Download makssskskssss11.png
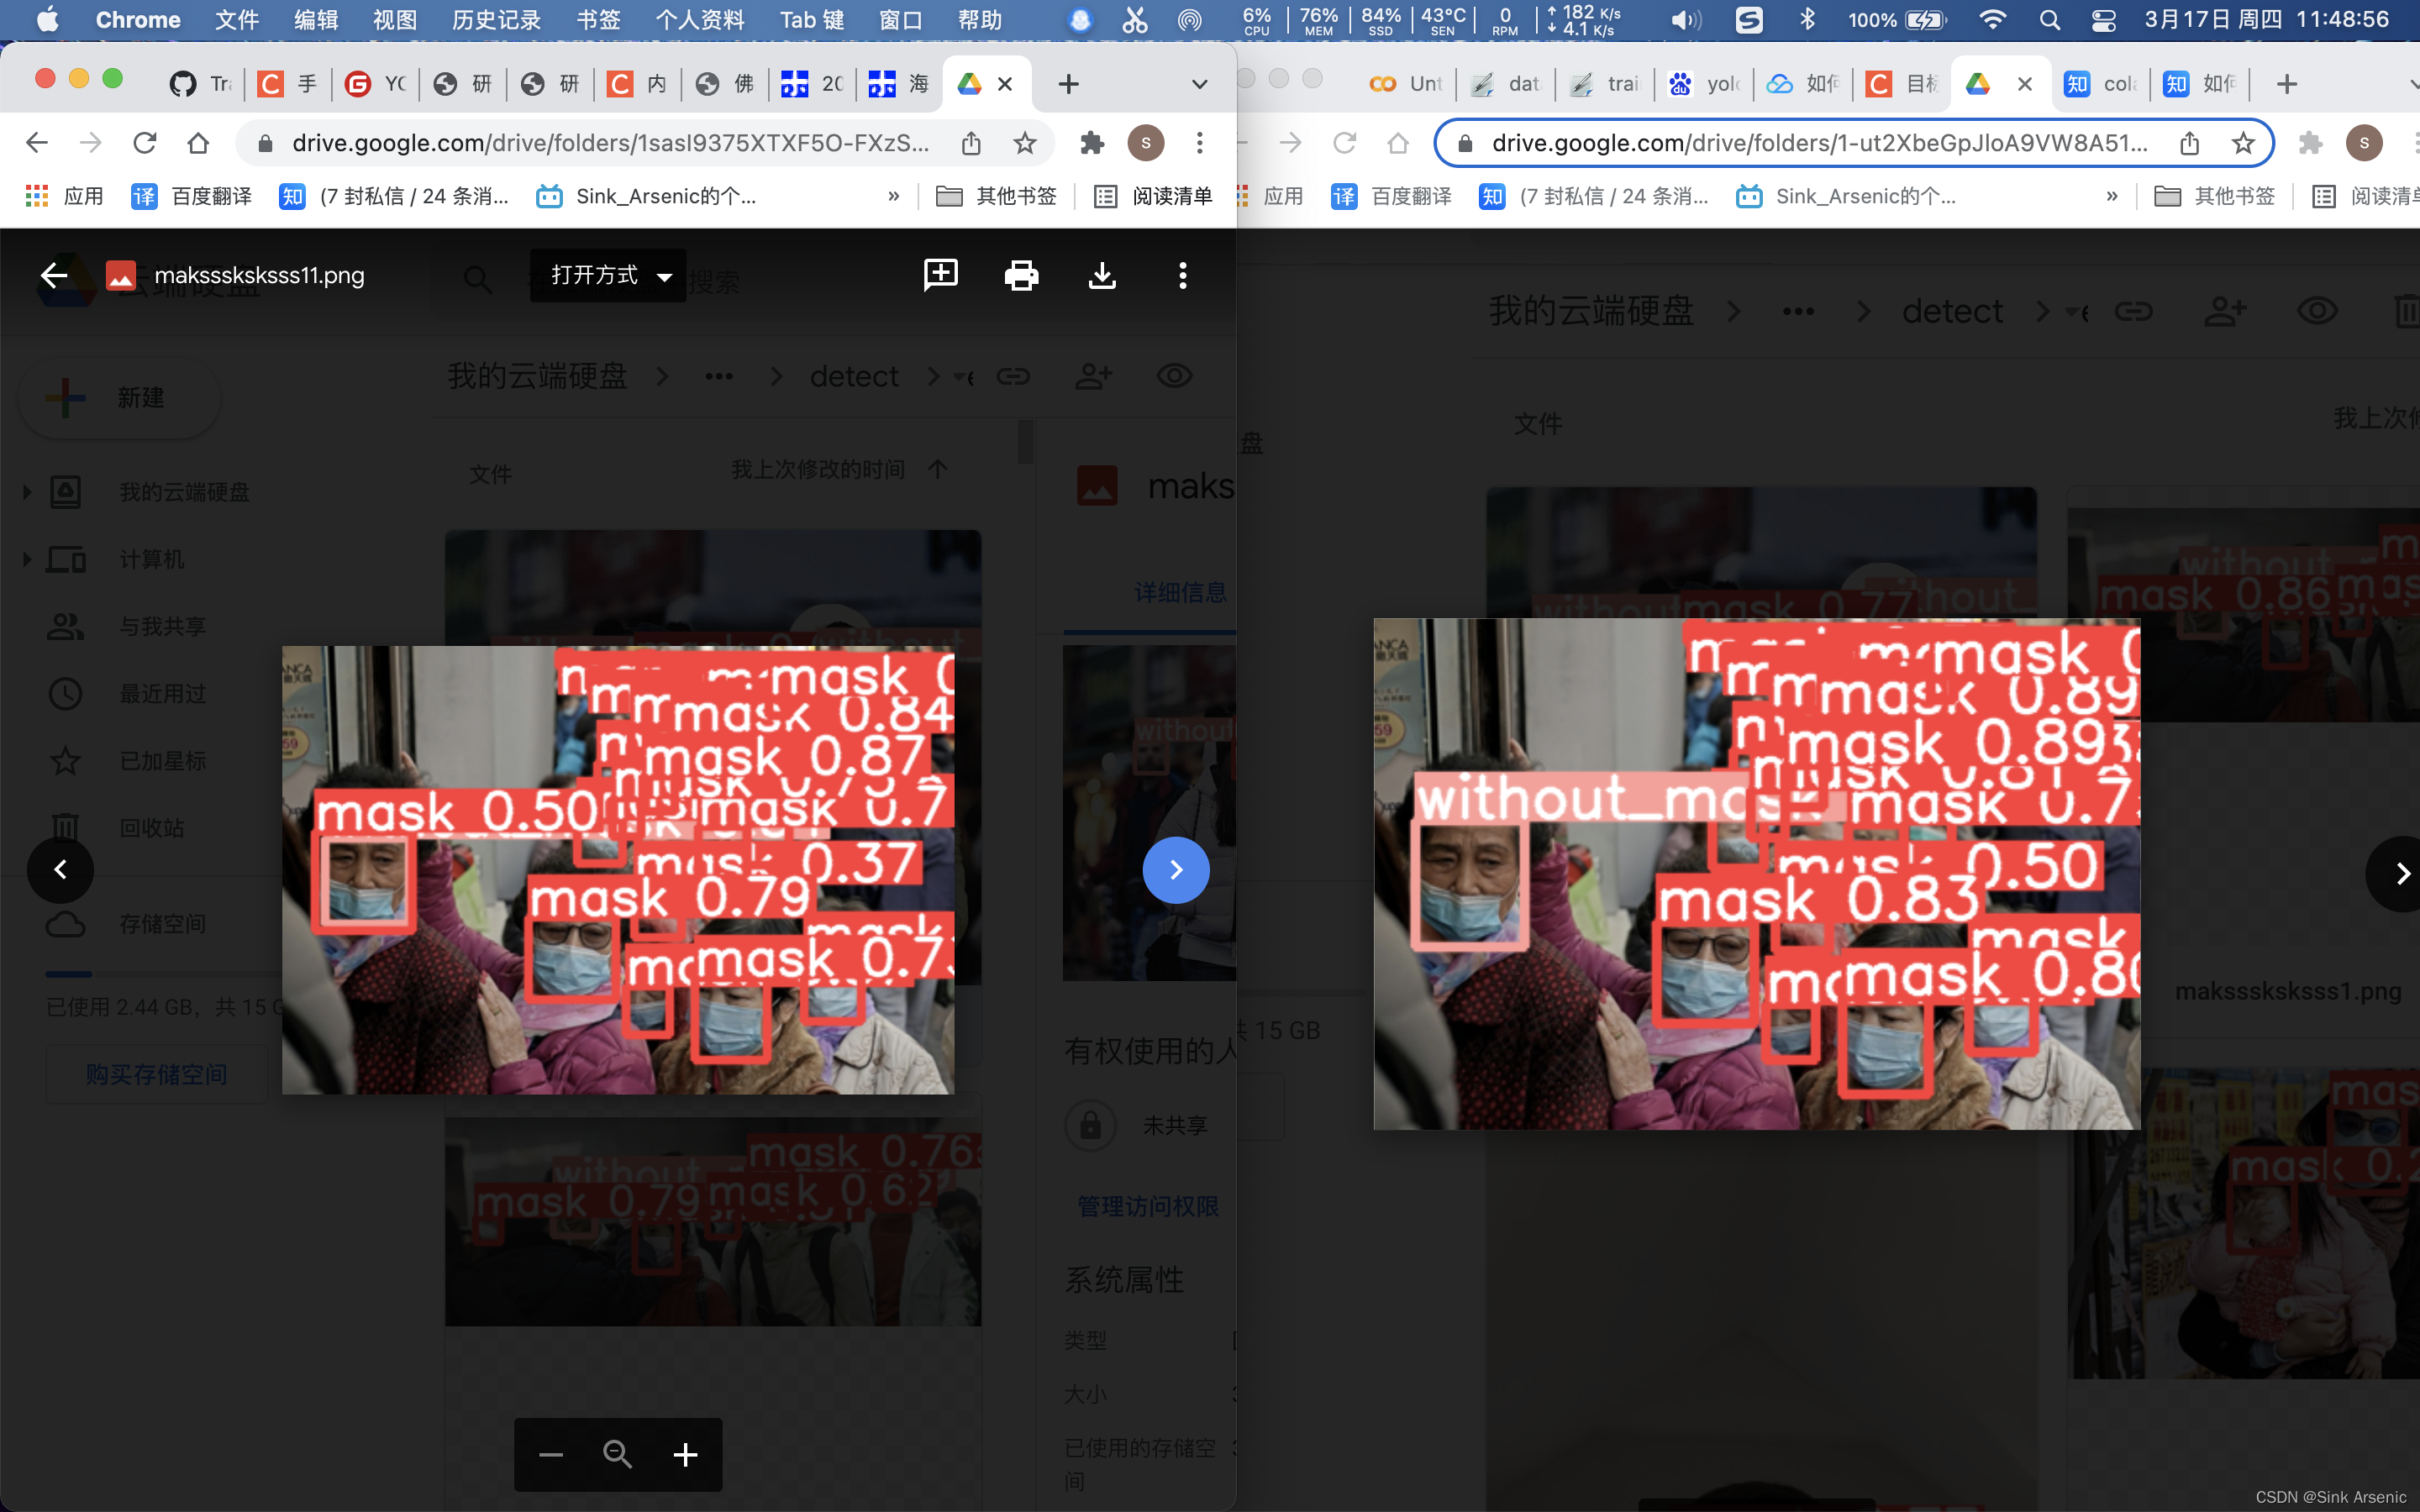This screenshot has width=2420, height=1512. click(1102, 275)
